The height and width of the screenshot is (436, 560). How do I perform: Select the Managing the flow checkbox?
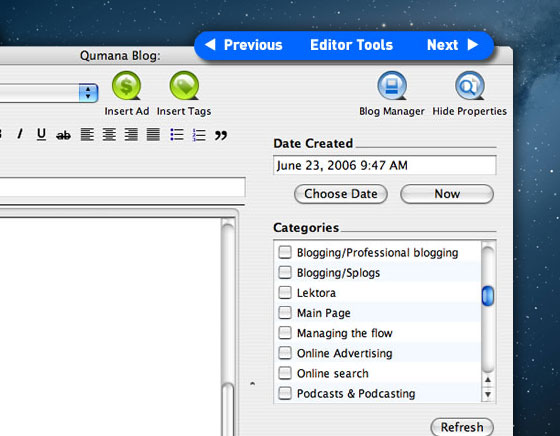(285, 333)
